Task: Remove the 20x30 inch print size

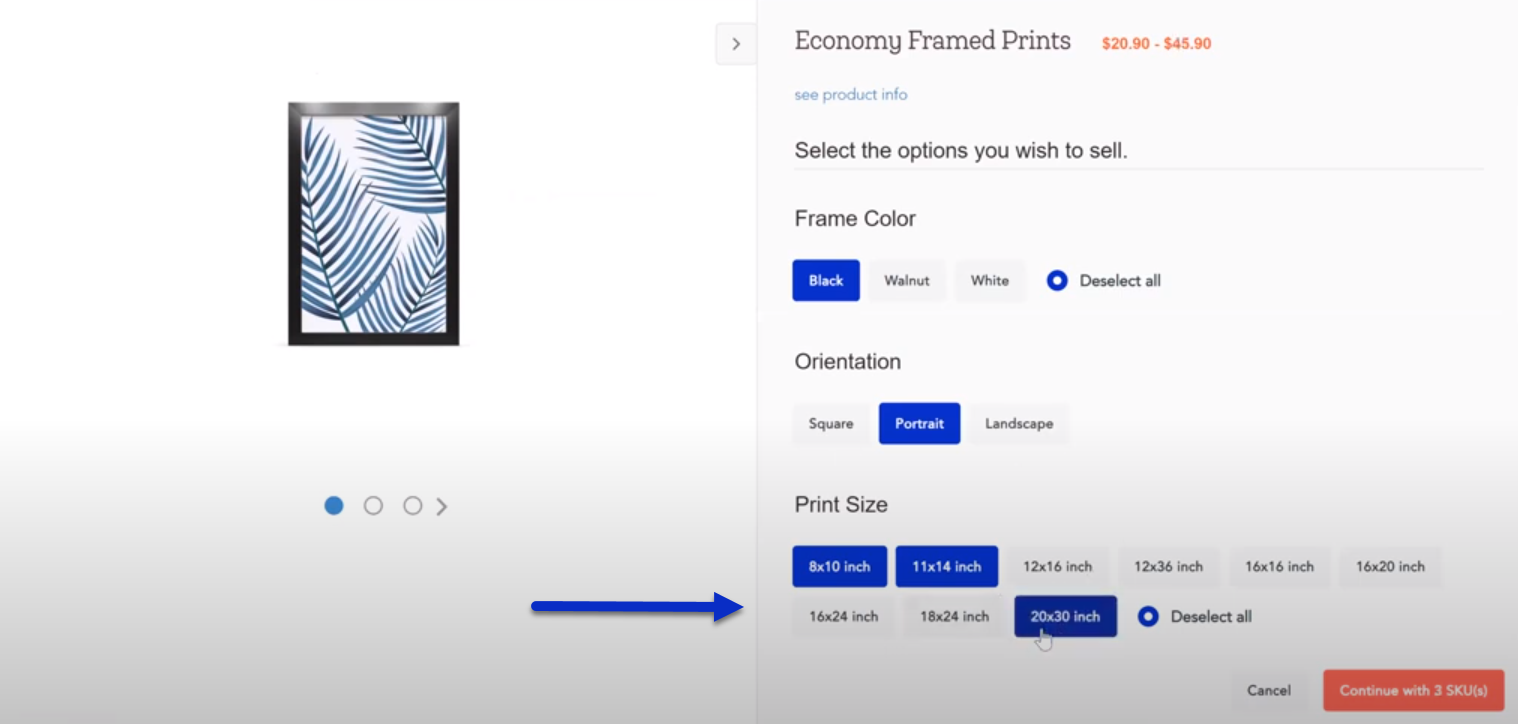Action: pos(1066,617)
